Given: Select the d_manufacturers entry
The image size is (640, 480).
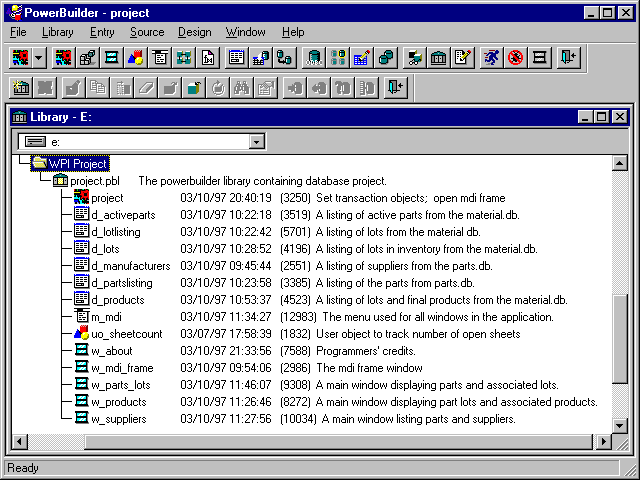Looking at the screenshot, I should pyautogui.click(x=131, y=266).
